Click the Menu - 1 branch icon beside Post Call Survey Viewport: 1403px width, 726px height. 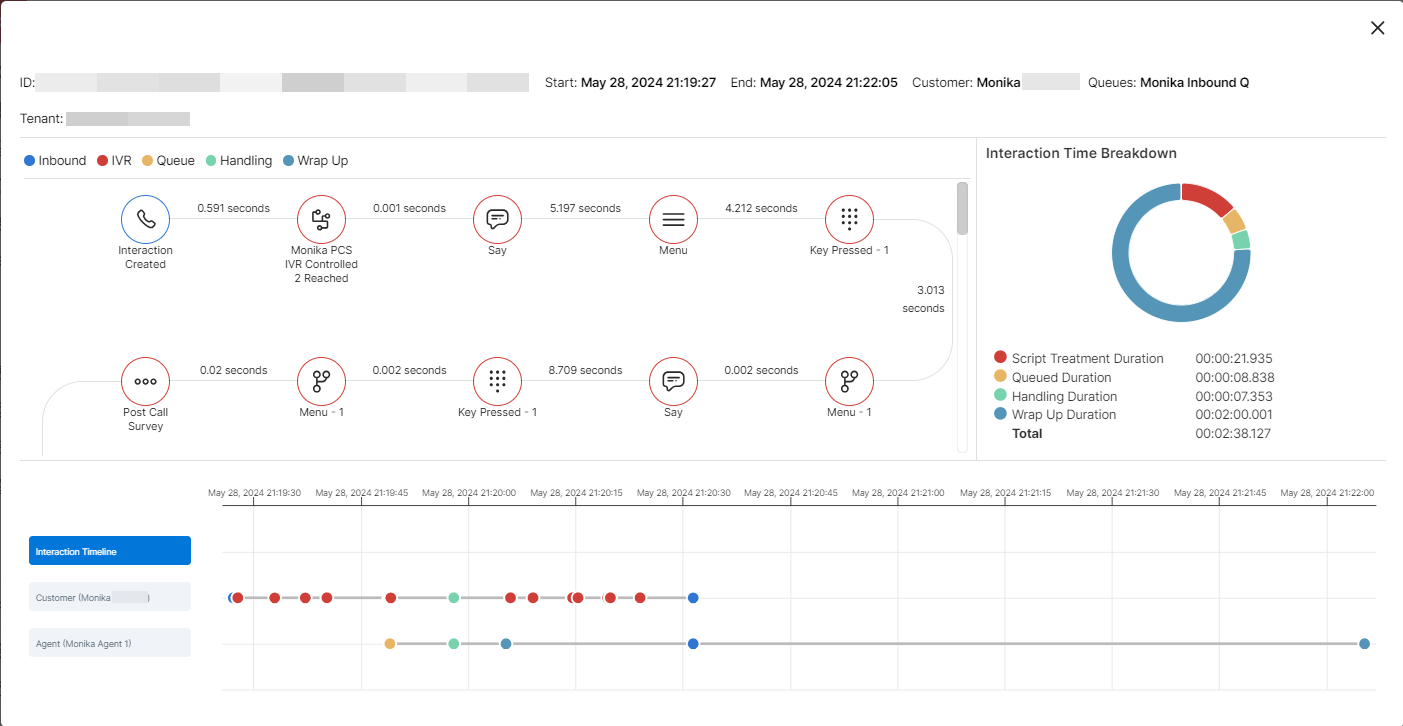(x=321, y=381)
